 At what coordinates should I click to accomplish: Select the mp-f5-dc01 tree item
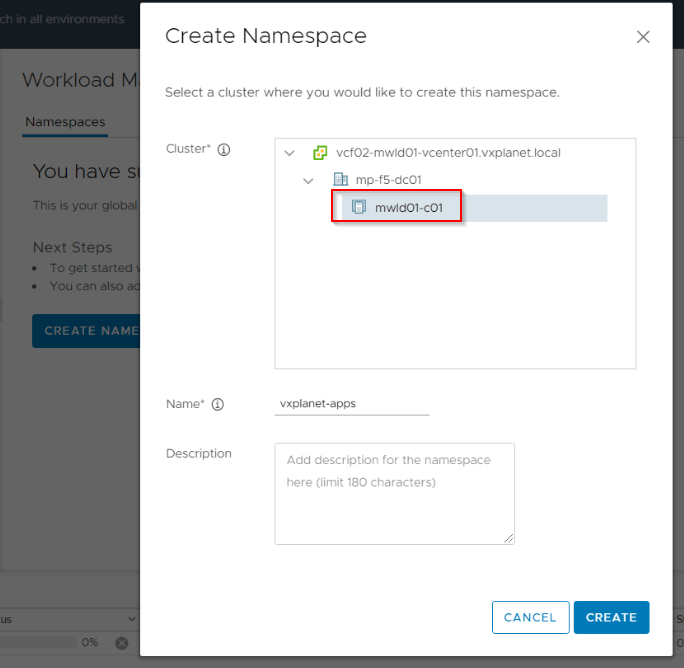point(388,180)
